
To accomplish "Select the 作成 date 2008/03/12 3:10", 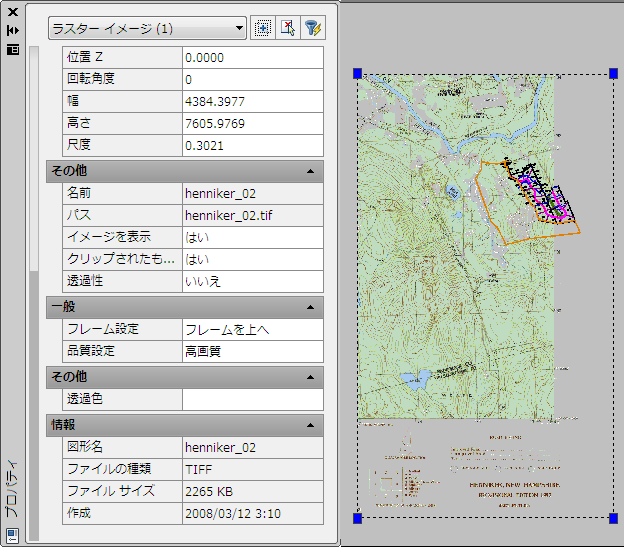I will coord(253,514).
